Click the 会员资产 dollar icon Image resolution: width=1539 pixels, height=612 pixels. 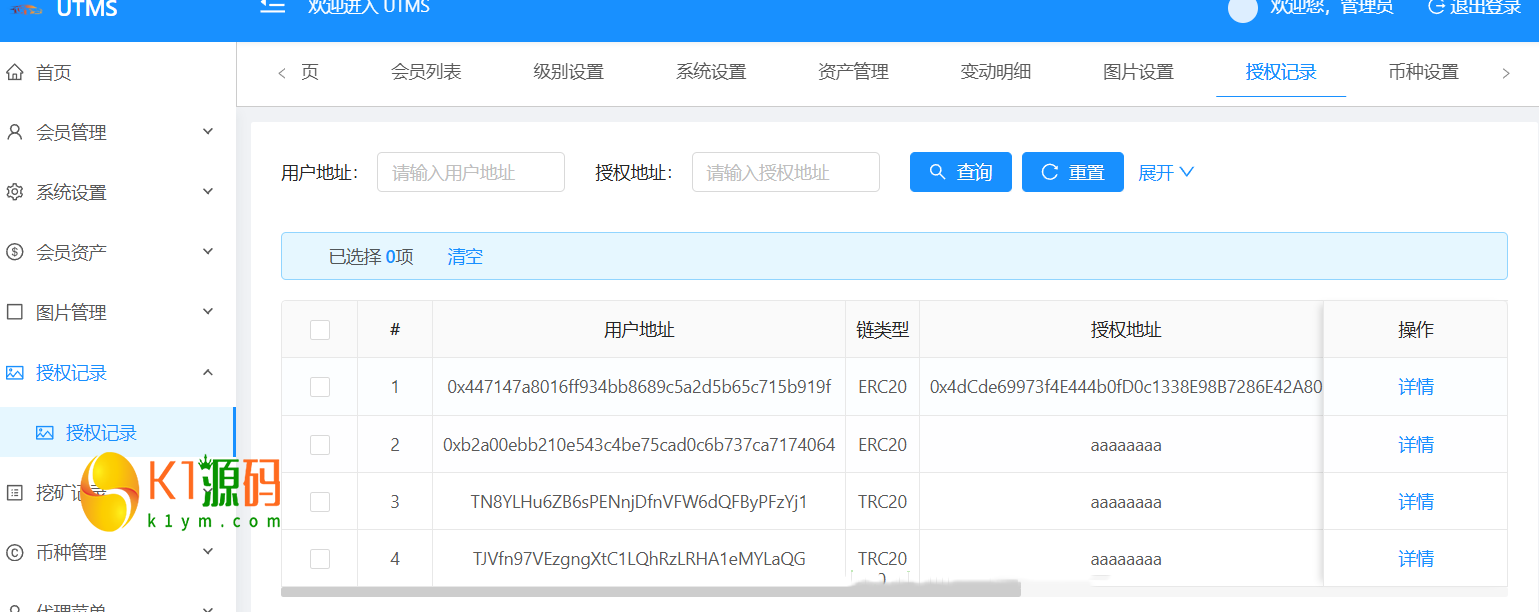15,252
